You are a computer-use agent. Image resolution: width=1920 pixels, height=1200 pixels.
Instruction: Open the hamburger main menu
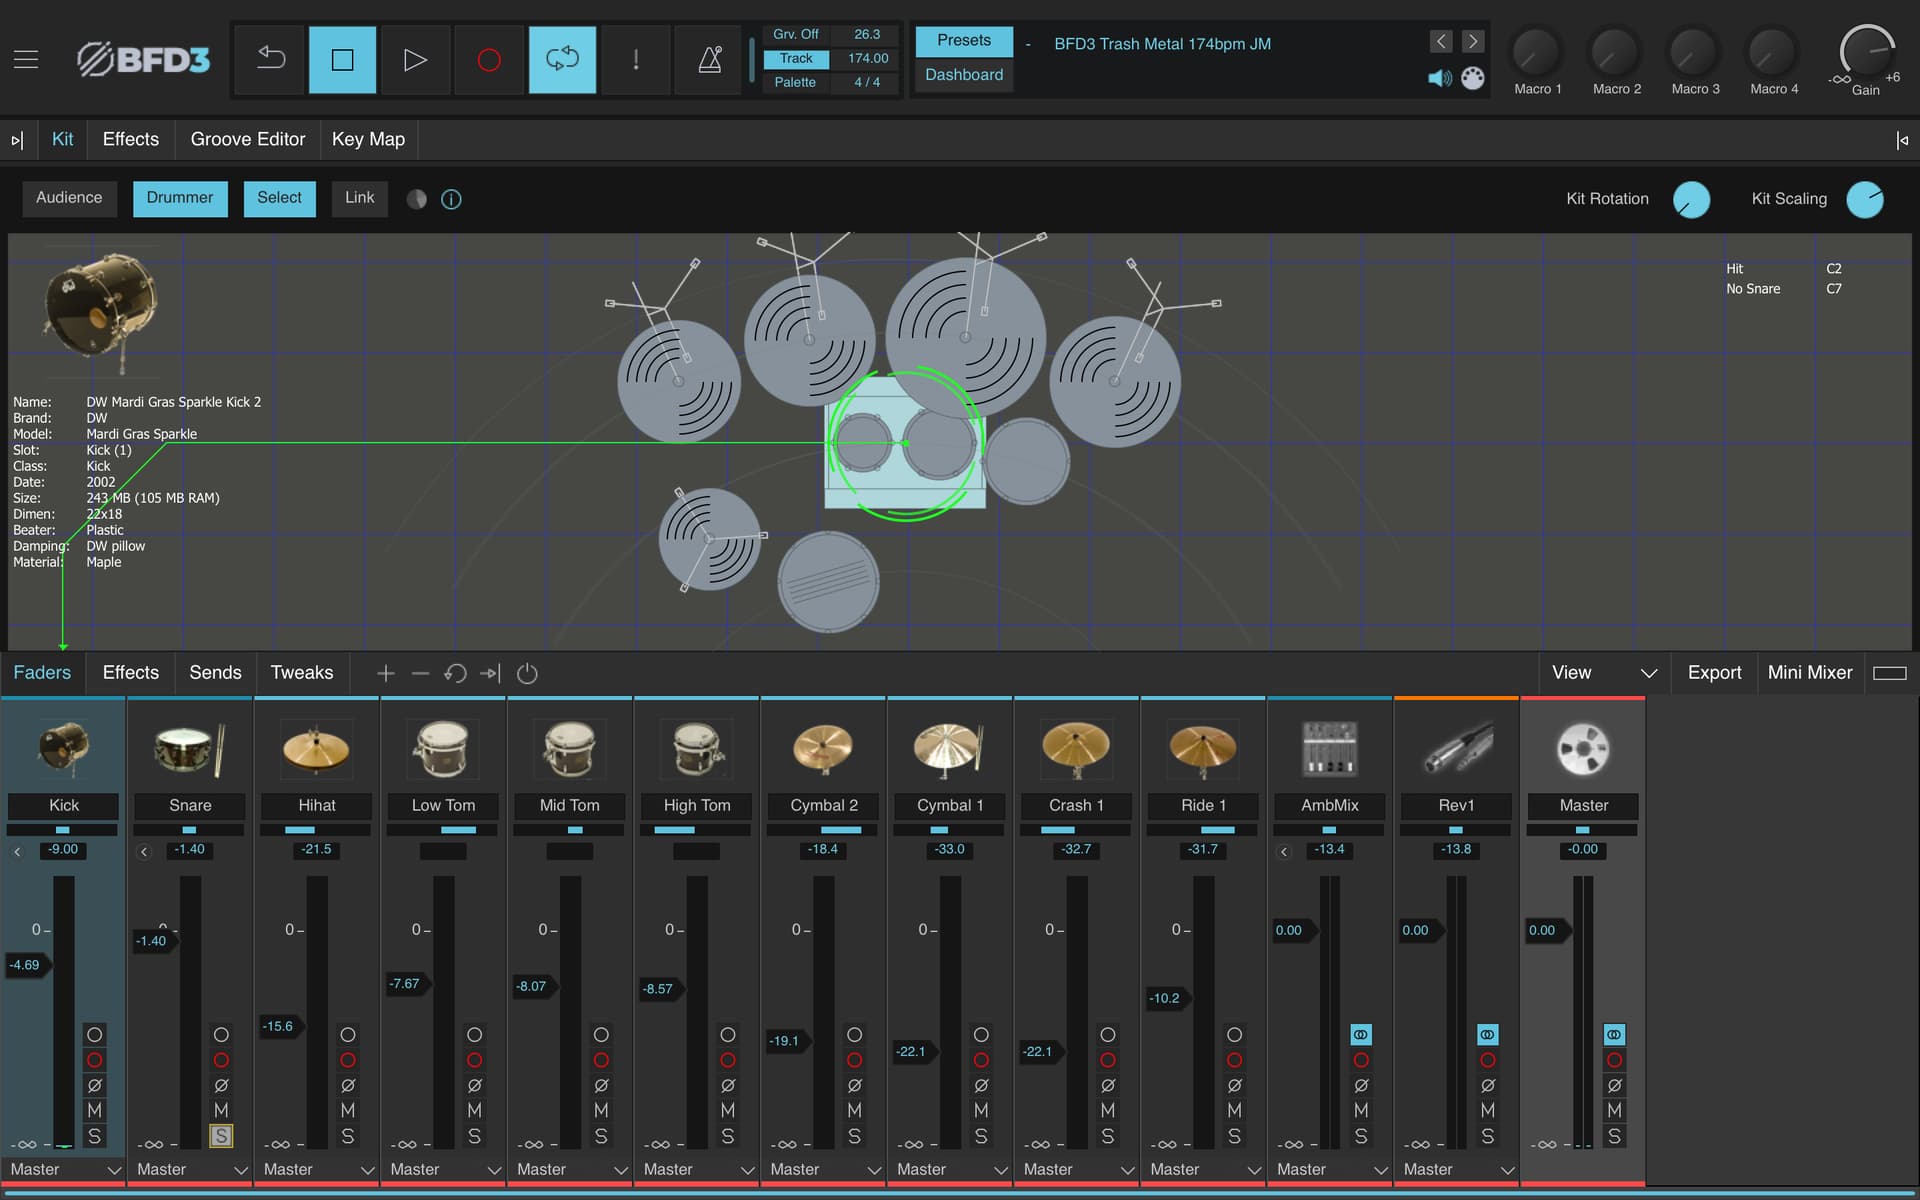(x=26, y=60)
